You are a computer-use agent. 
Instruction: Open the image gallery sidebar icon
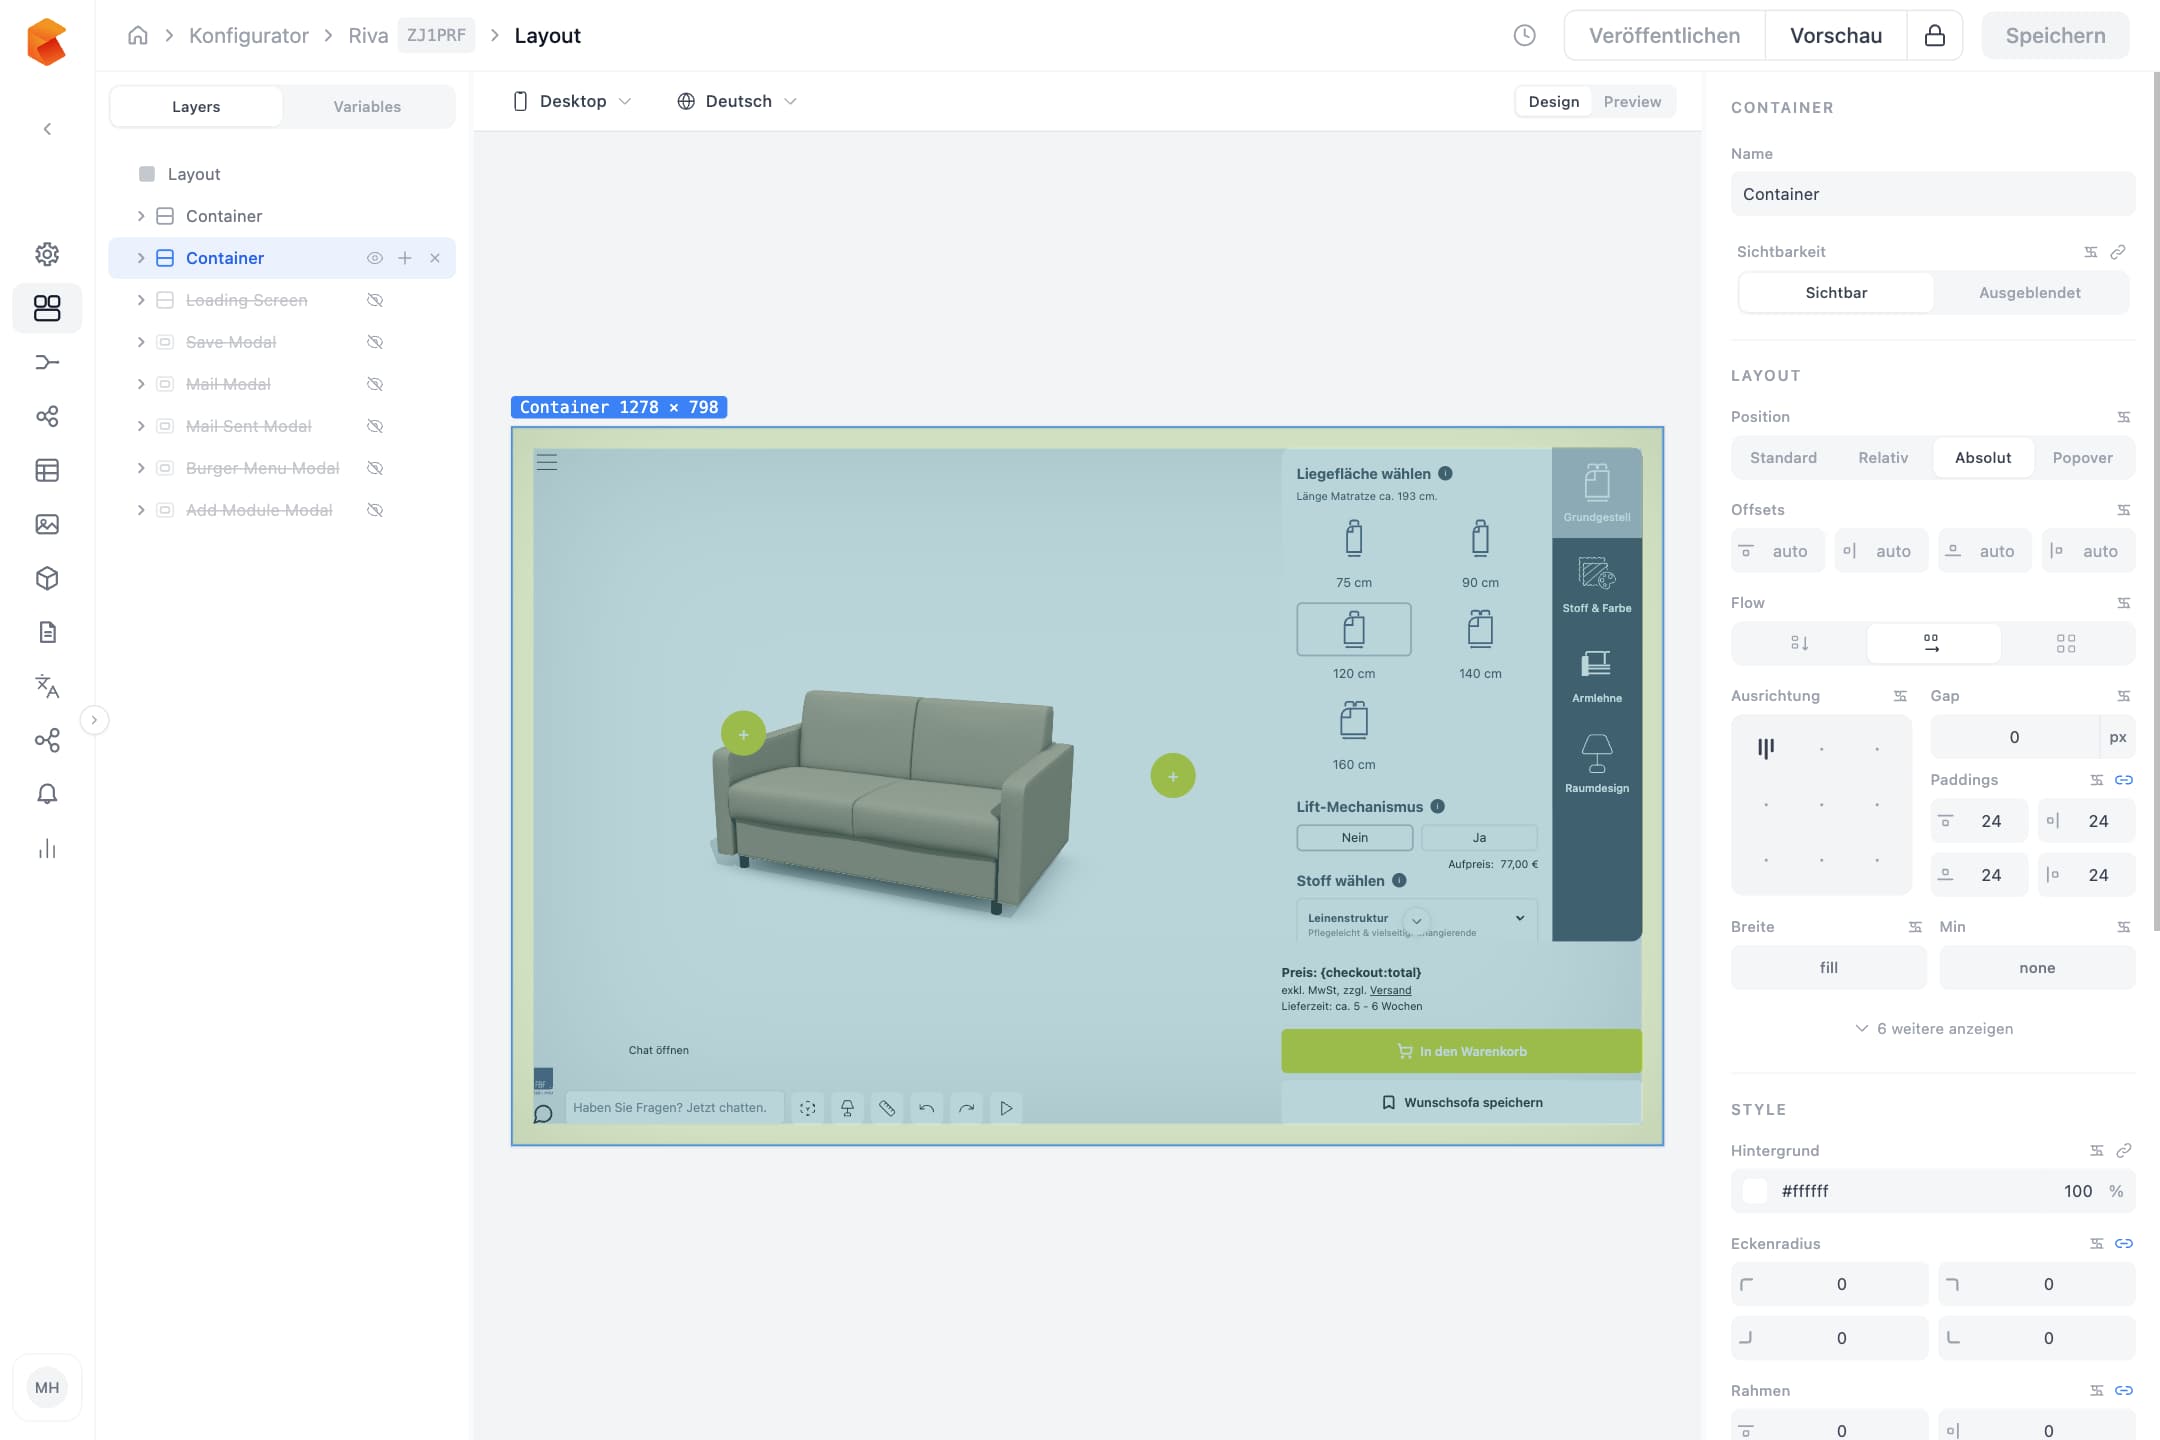(47, 524)
